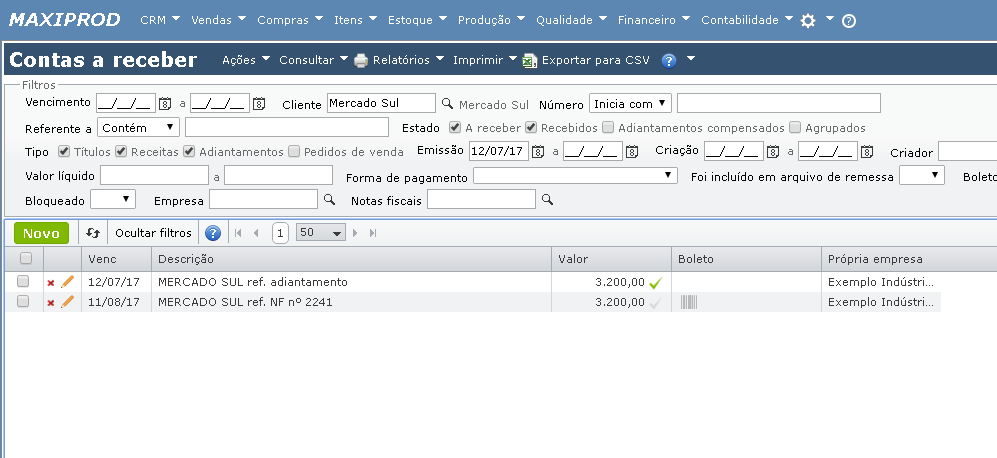This screenshot has width=997, height=458.
Task: Click the Empresa search magnifier icon
Action: (329, 200)
